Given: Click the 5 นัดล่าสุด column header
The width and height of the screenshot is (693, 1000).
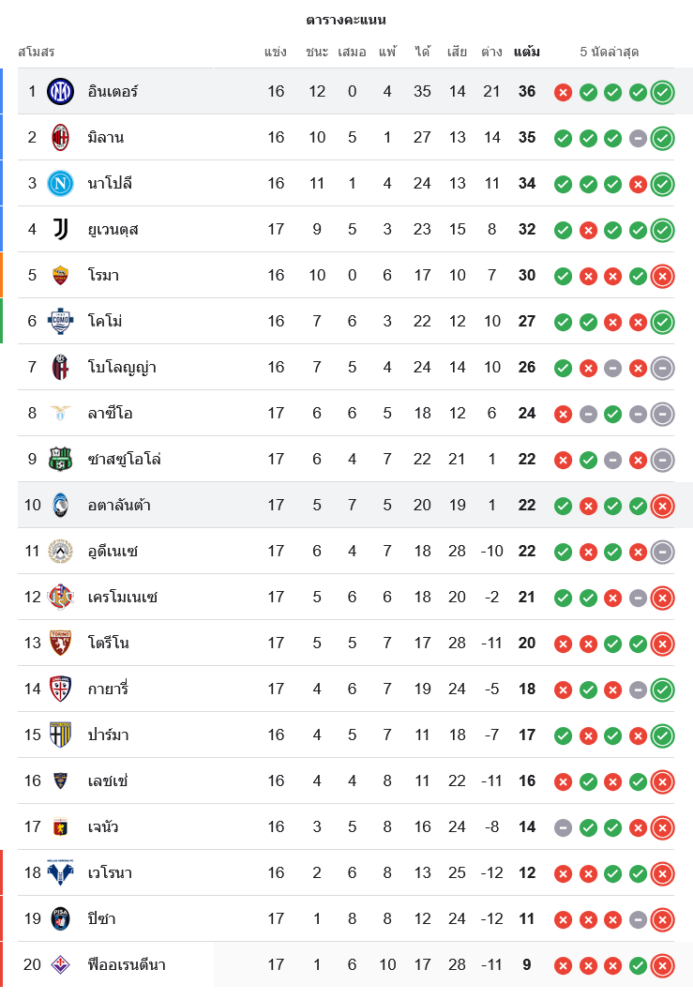Looking at the screenshot, I should 609,52.
